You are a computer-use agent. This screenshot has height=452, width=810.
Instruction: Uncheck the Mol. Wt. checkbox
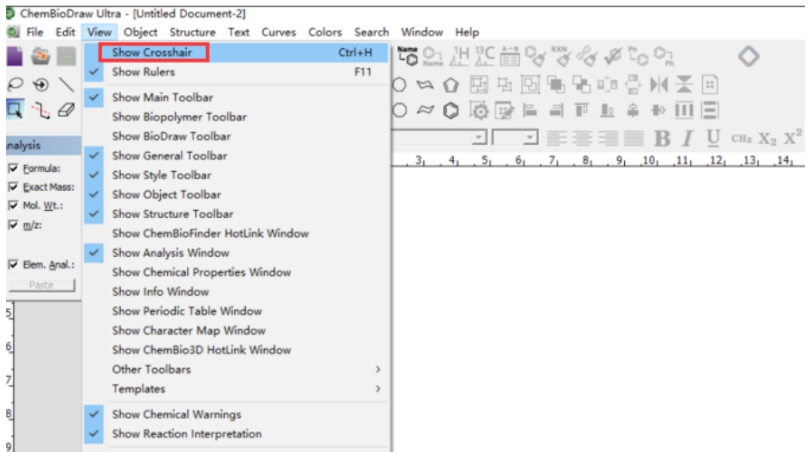click(x=13, y=206)
